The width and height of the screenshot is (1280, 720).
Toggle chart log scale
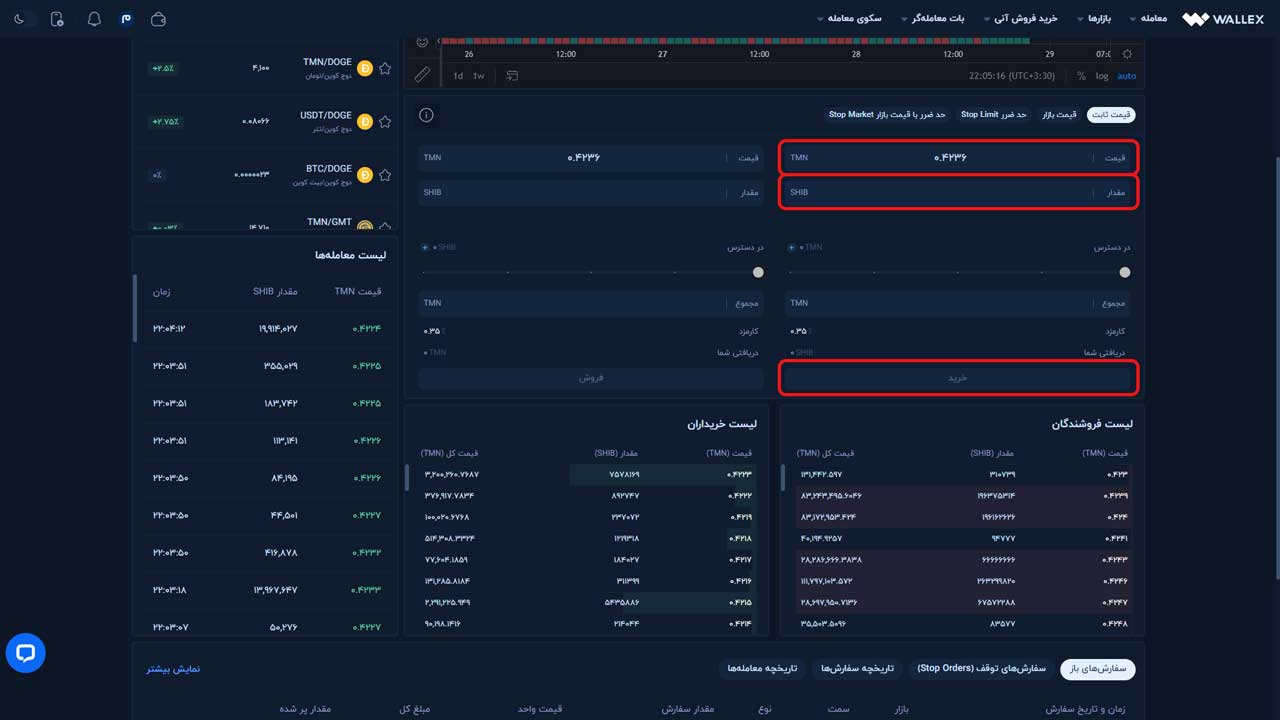pos(1102,76)
